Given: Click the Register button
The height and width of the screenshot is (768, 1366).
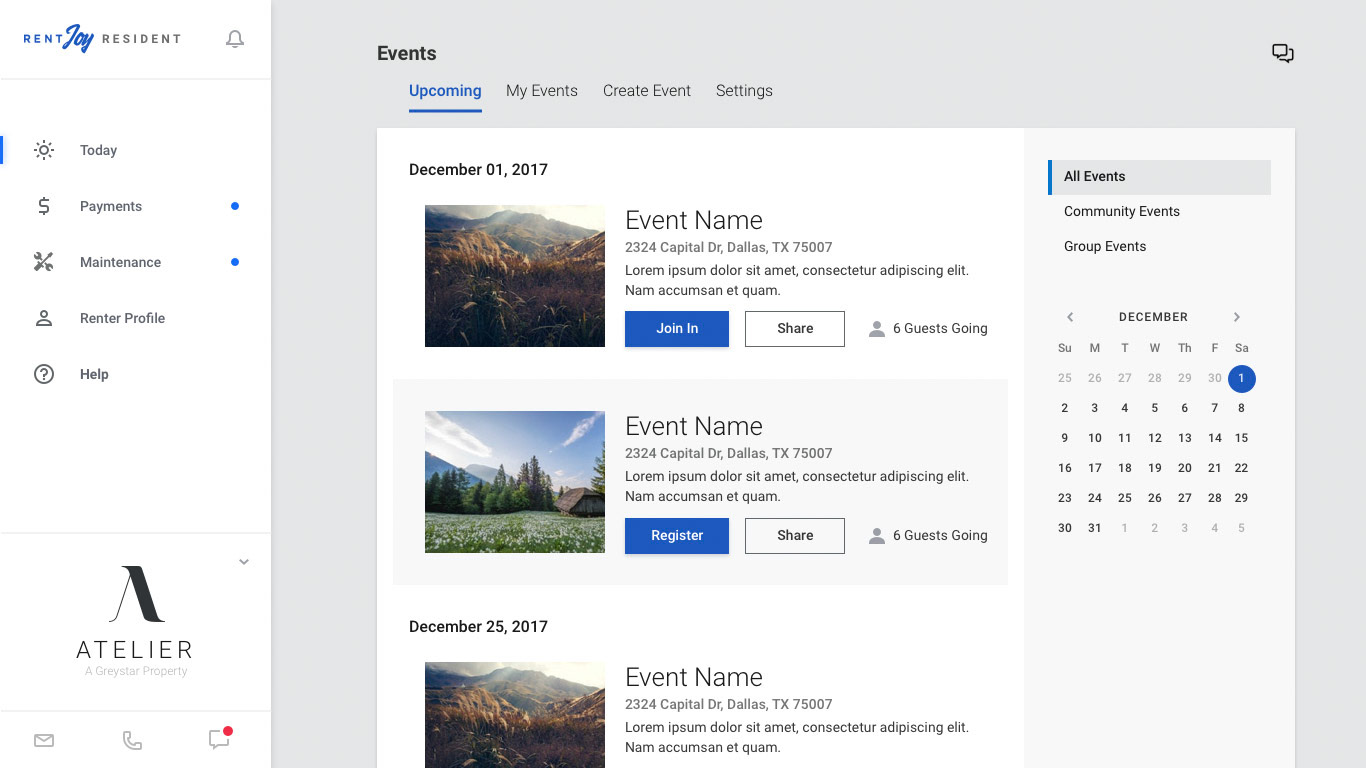Looking at the screenshot, I should [x=677, y=536].
